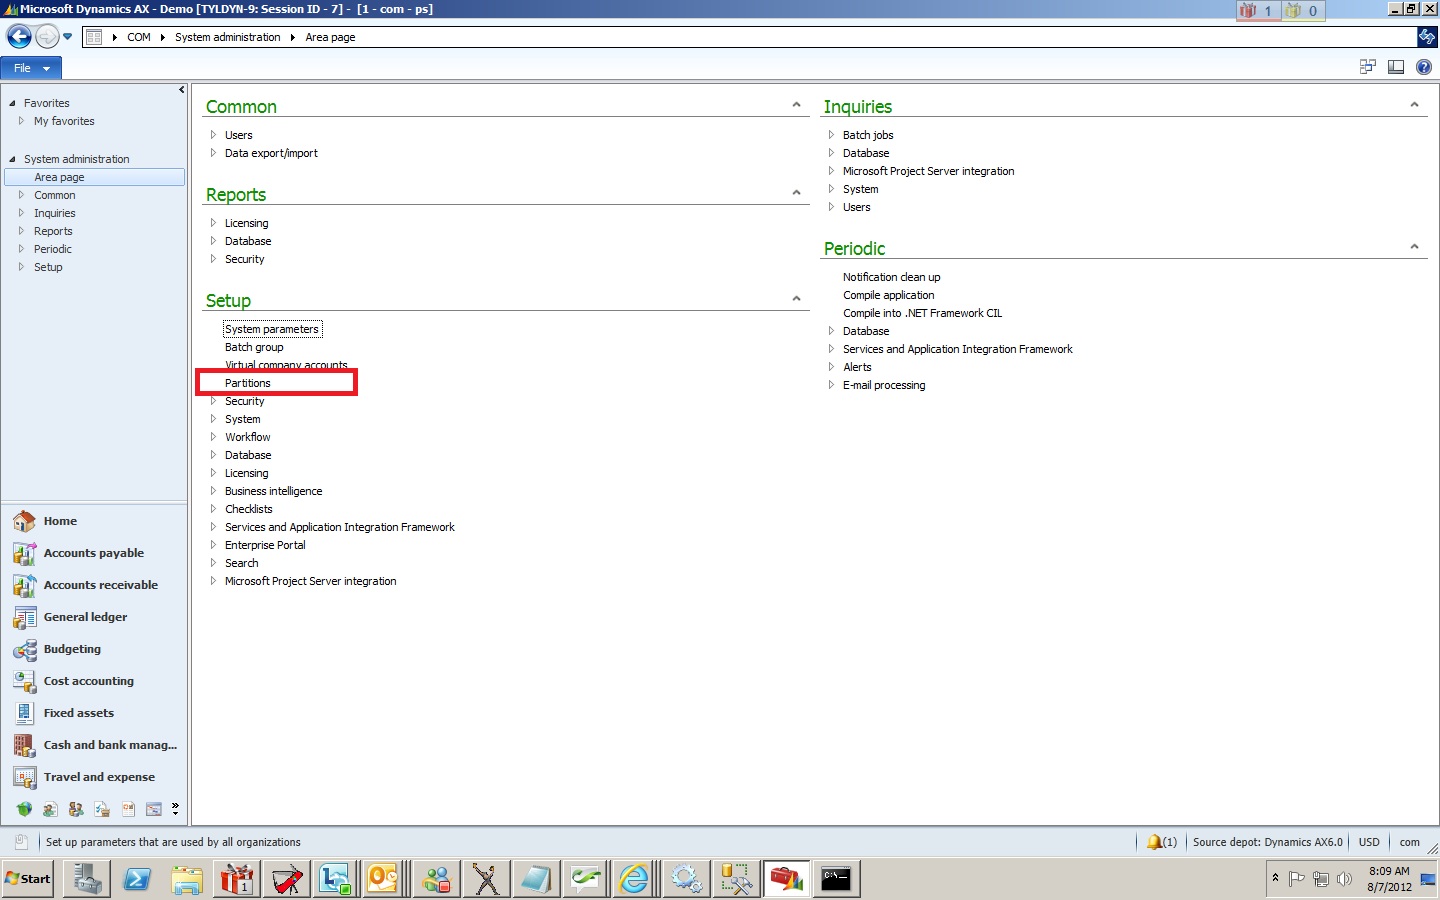
Task: Click USD currency in status bar
Action: (1369, 842)
